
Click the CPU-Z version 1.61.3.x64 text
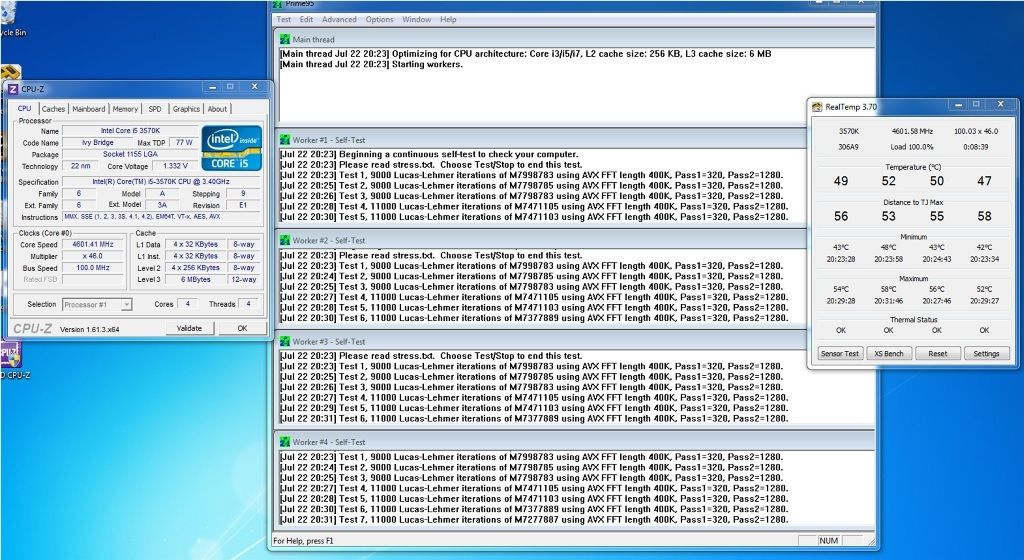[89, 330]
